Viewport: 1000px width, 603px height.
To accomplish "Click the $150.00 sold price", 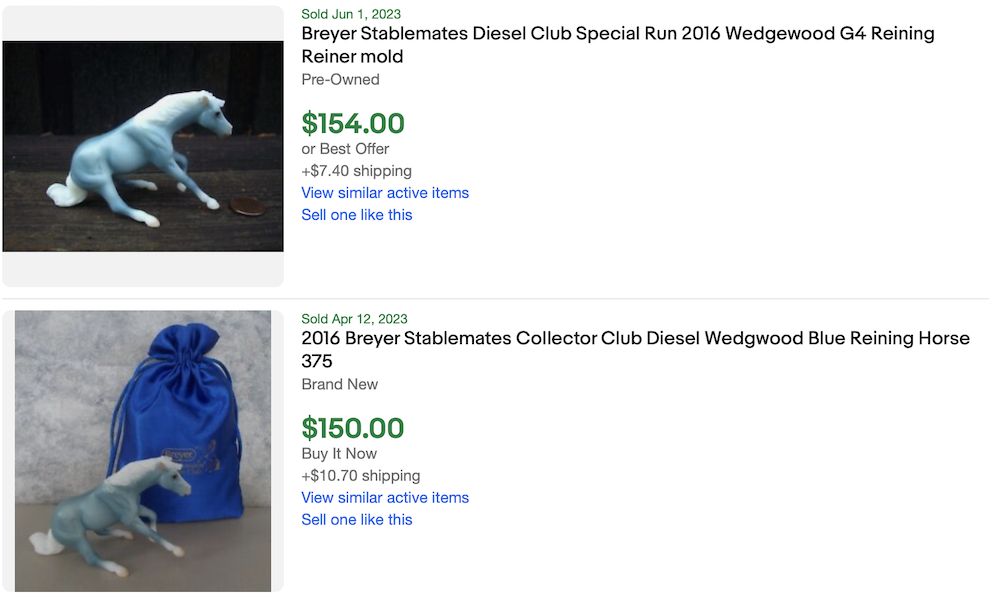I will coord(353,429).
